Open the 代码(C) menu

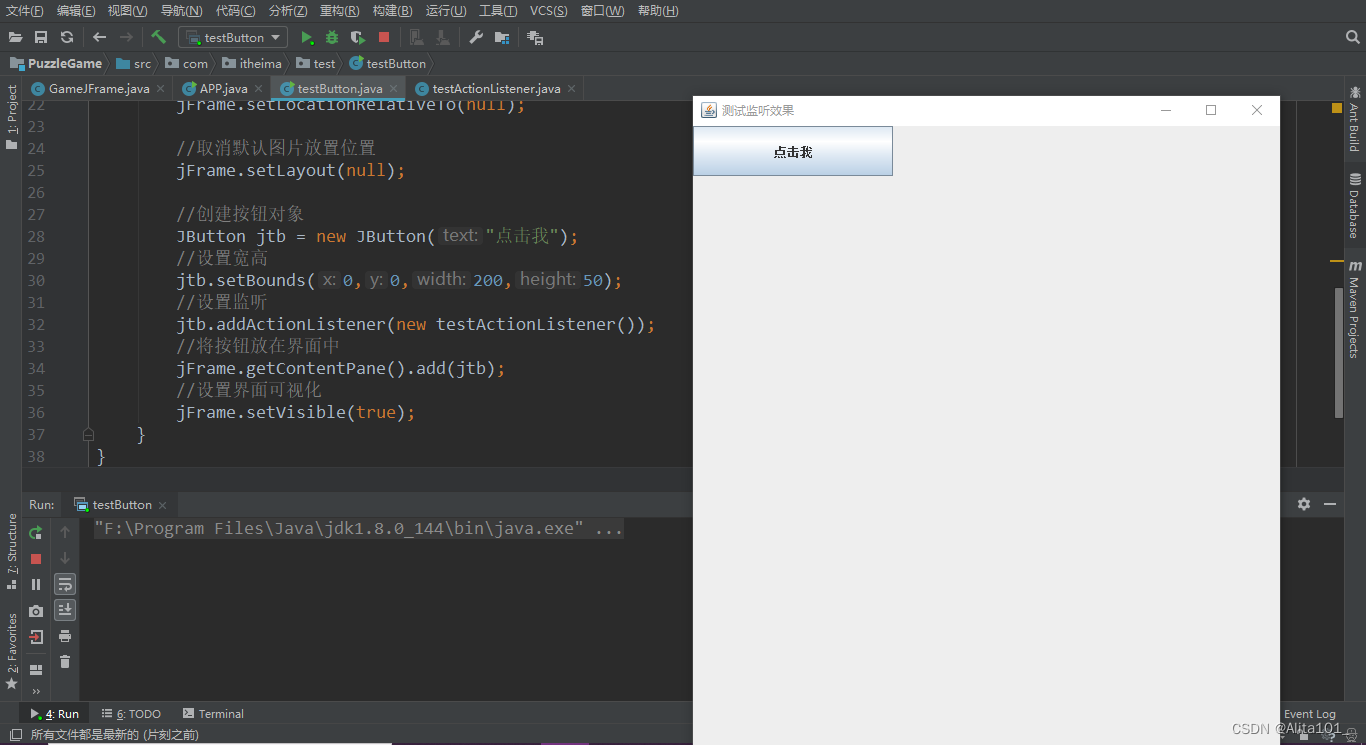coord(235,11)
